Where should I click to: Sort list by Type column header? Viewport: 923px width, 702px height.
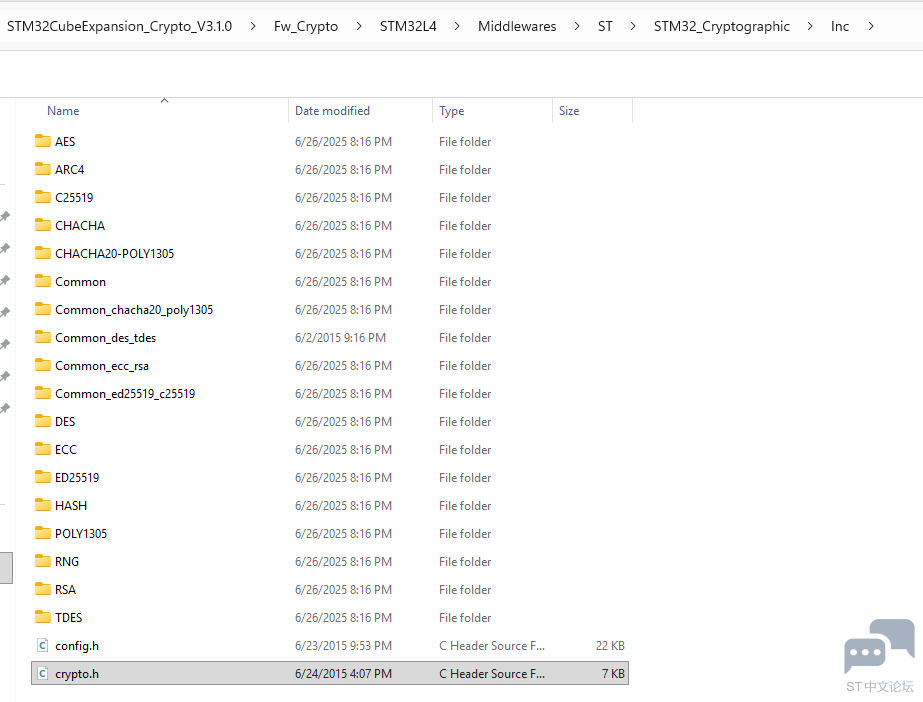(x=451, y=111)
